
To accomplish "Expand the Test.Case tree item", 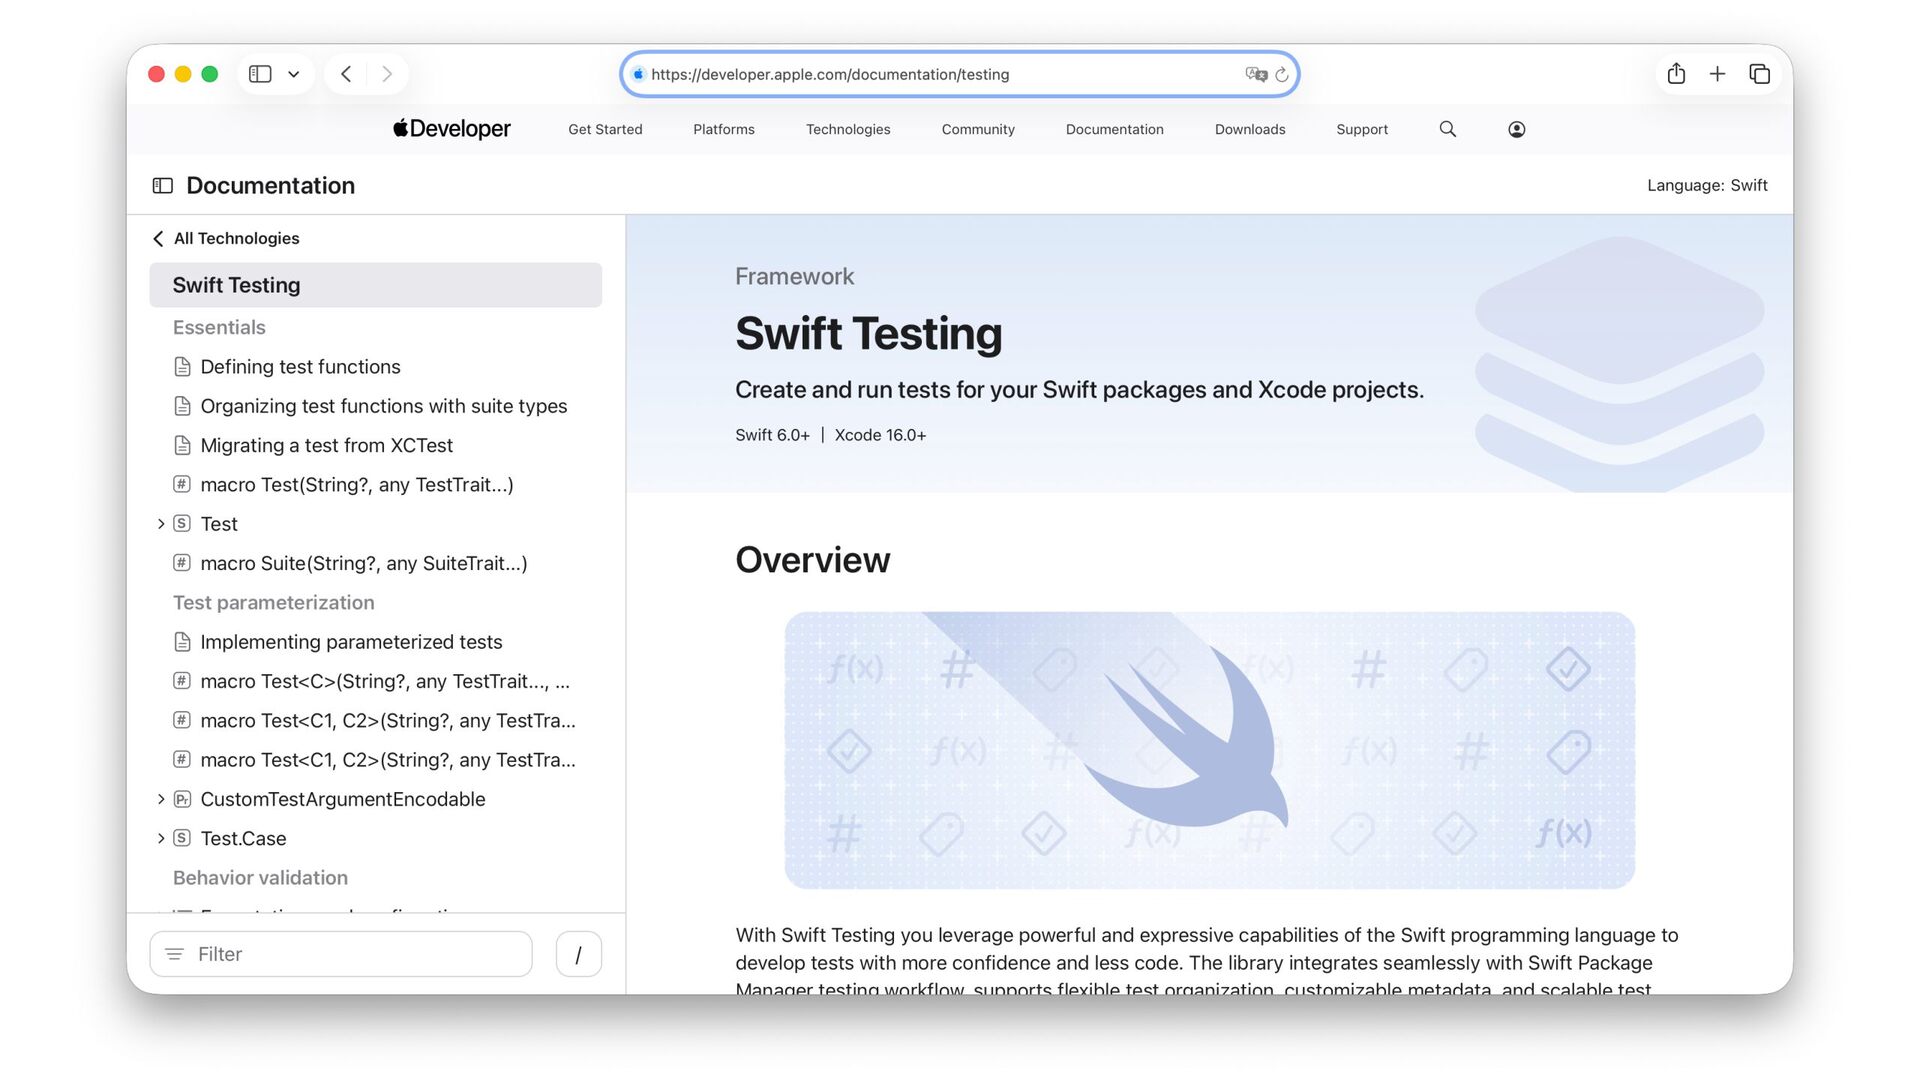I will [x=160, y=838].
